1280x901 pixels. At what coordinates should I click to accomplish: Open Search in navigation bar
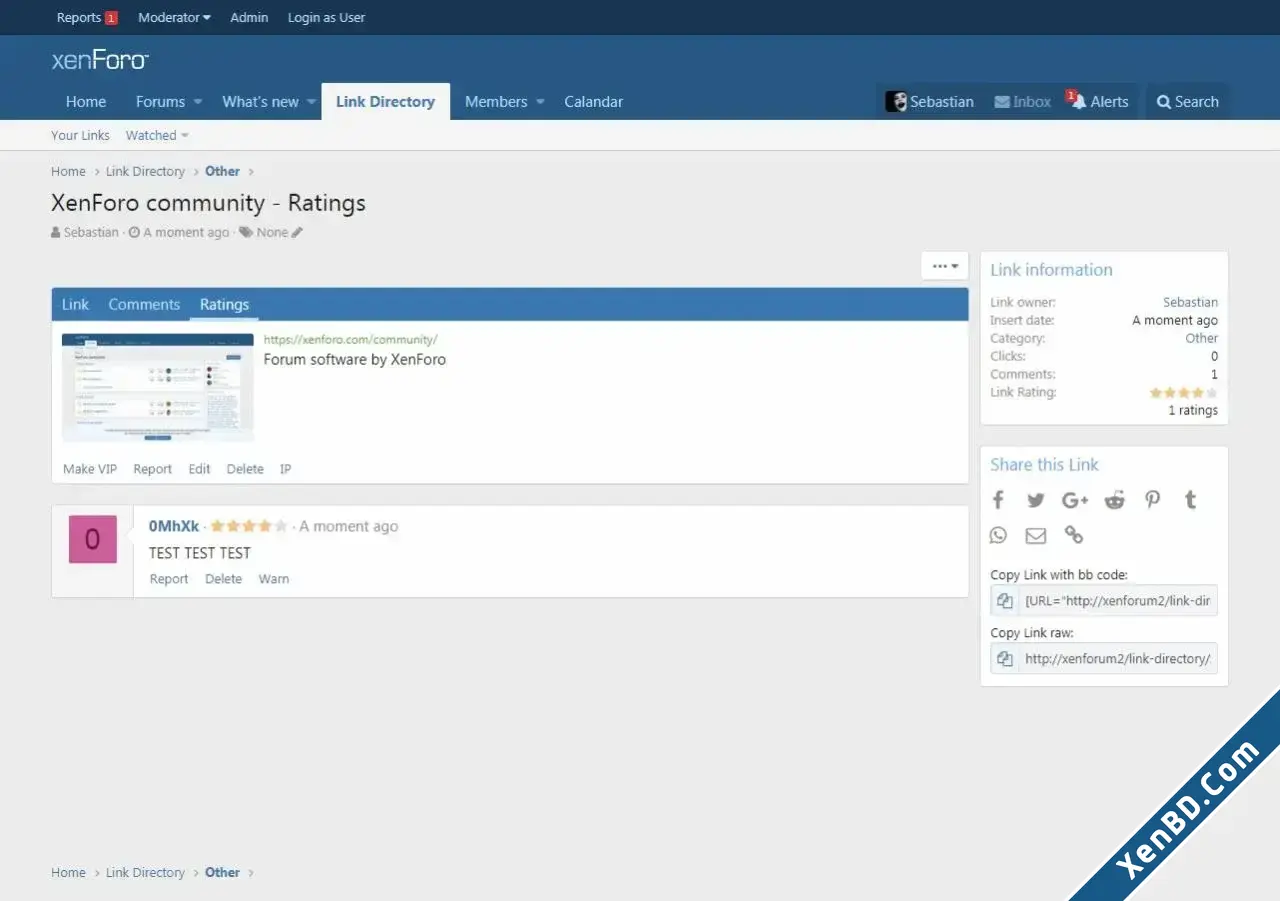[x=1187, y=102]
